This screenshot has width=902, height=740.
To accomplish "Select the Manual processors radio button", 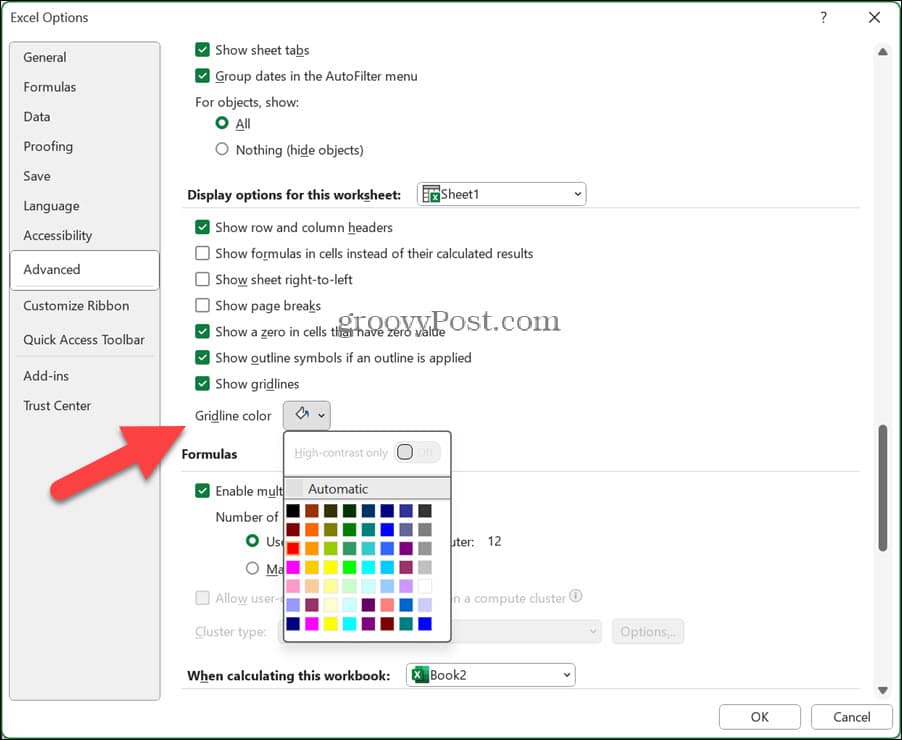I will [252, 569].
